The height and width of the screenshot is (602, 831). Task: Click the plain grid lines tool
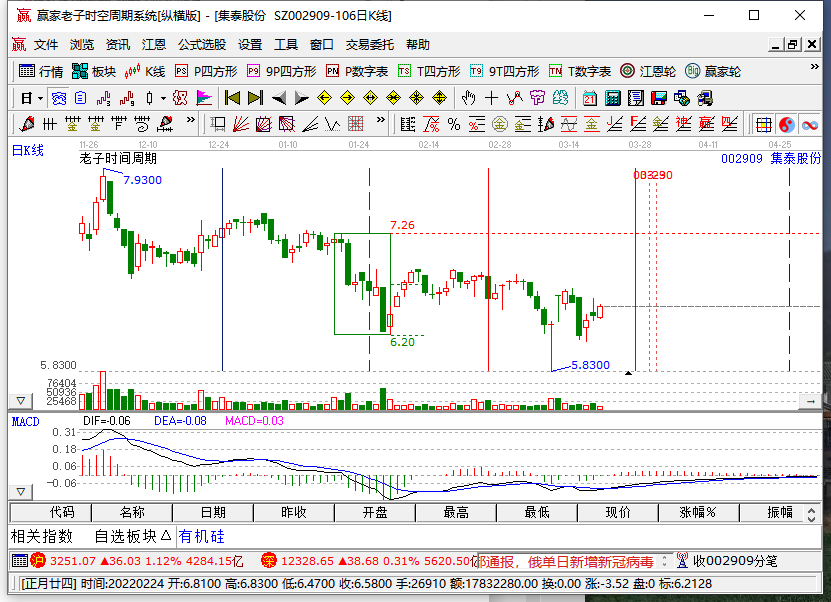(x=49, y=125)
